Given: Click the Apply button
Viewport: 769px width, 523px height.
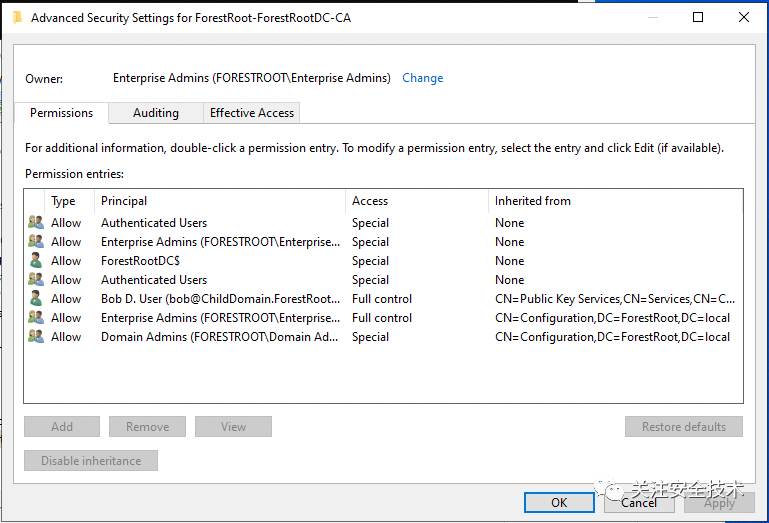Looking at the screenshot, I should (719, 502).
